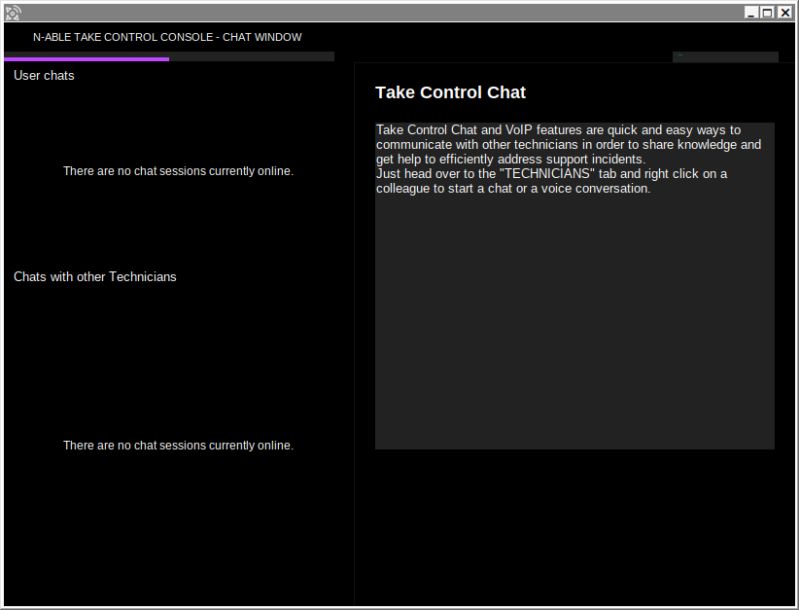Maximize the chat window
Screen dimensions: 799x610
tap(767, 13)
